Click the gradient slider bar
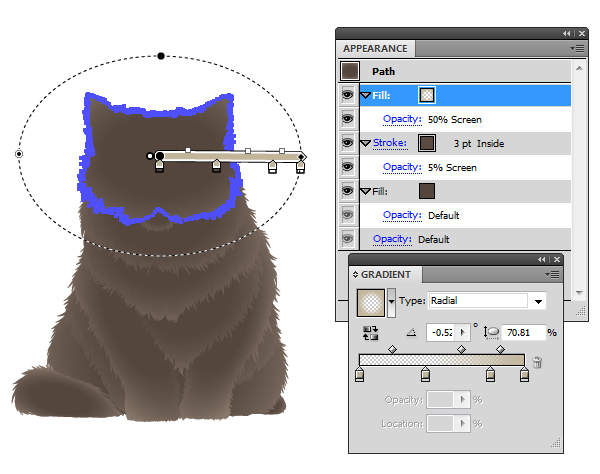Screen dimensions: 600x474 442,360
